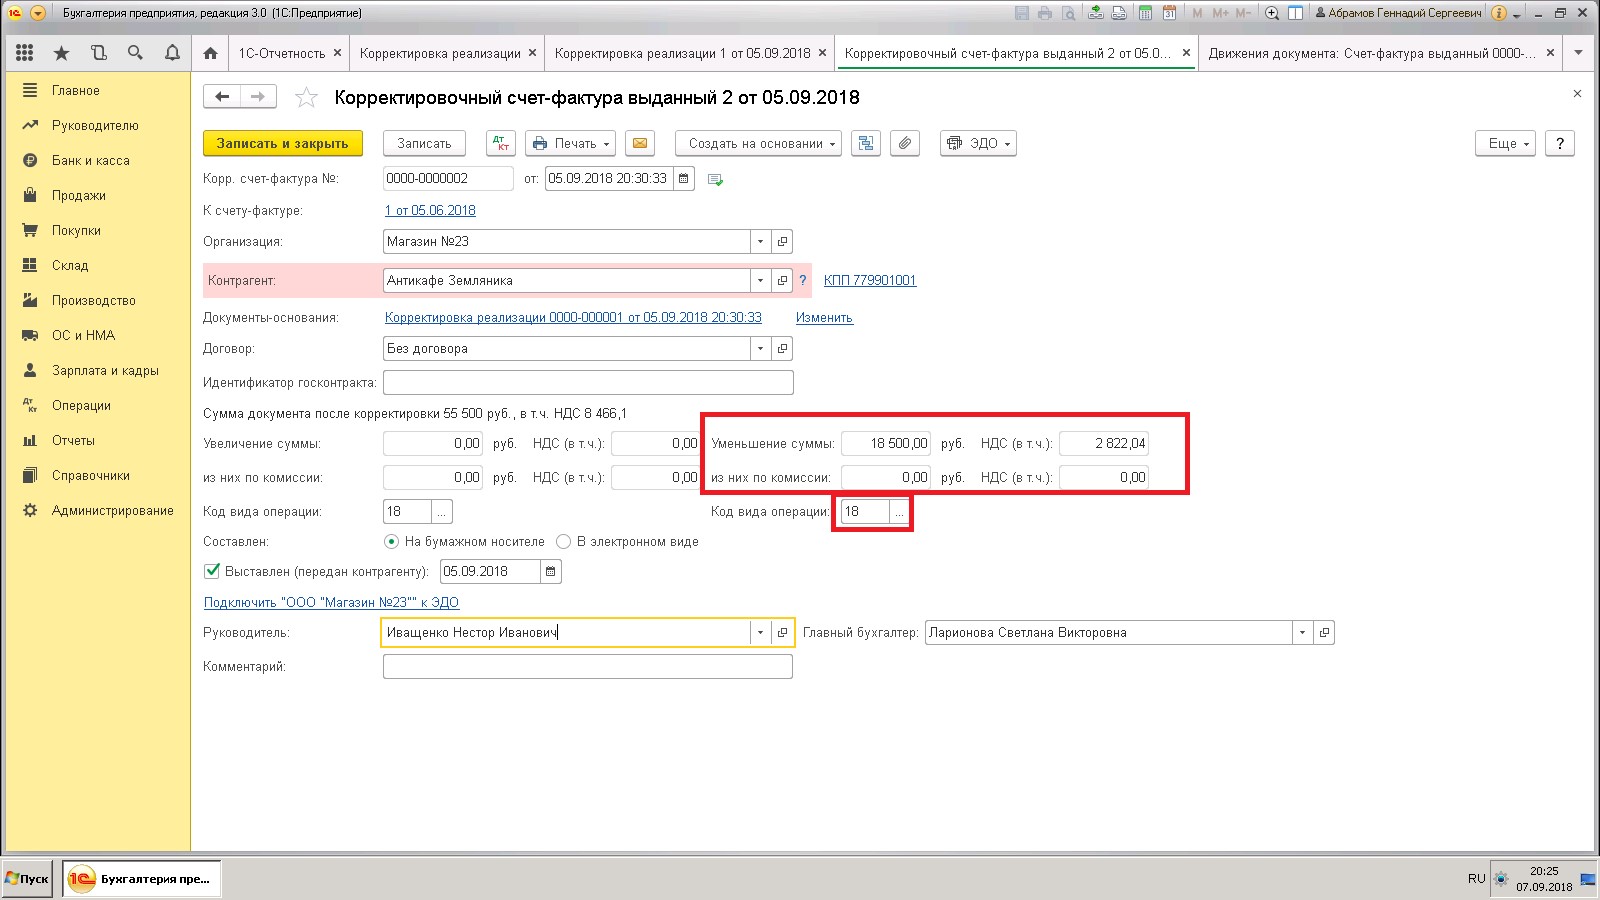The height and width of the screenshot is (900, 1600).
Task: Open the help question mark button
Action: [x=1560, y=143]
